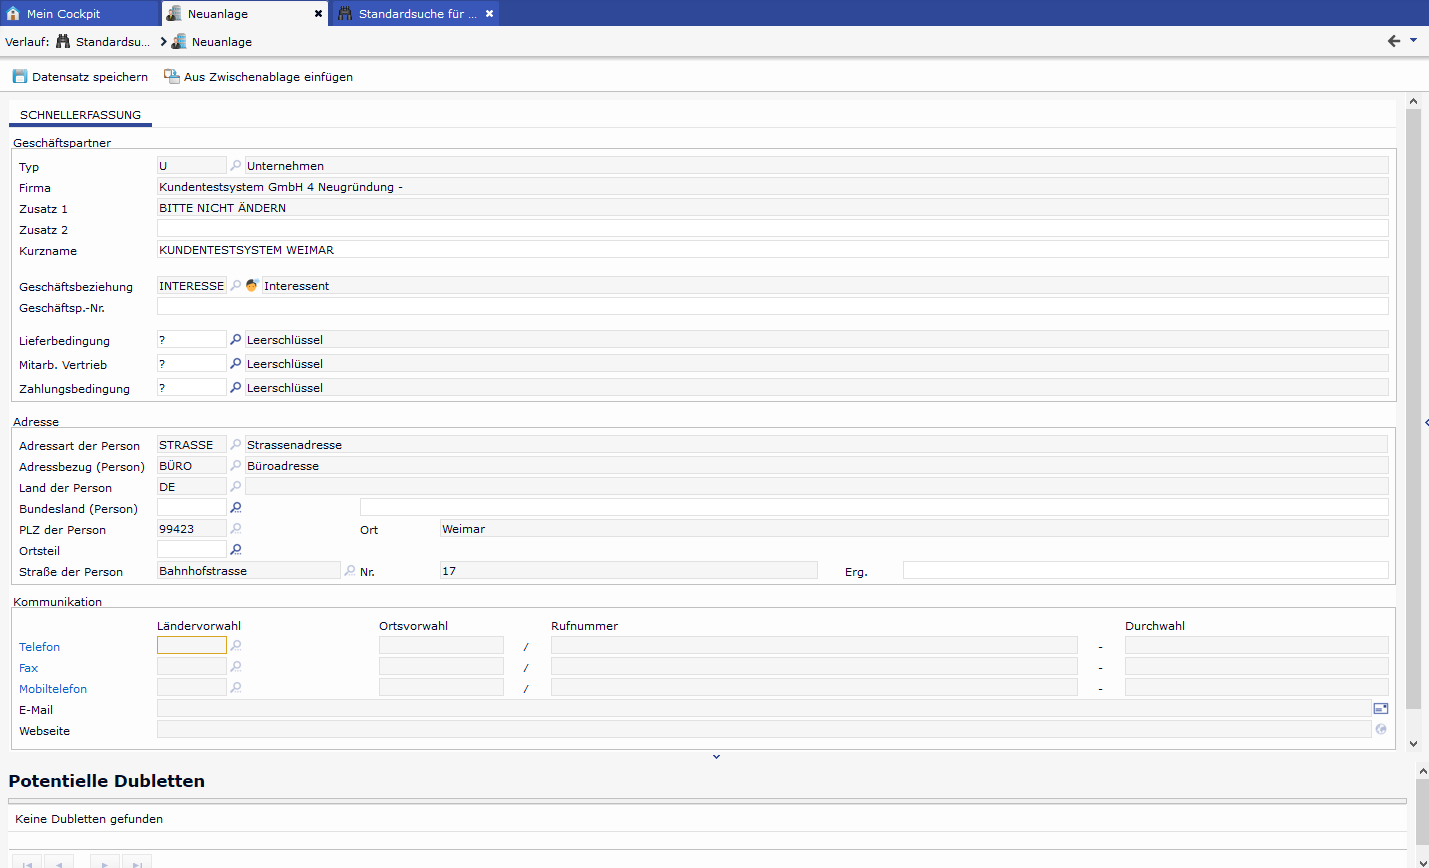This screenshot has height=868, width=1429.
Task: Open the history dropdown arrow beside back arrow
Action: (1413, 41)
